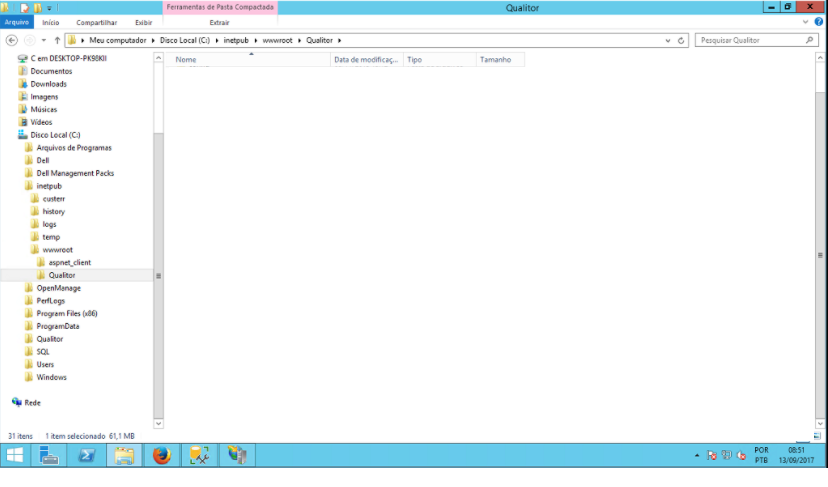The width and height of the screenshot is (828, 487).
Task: Select history folder in tree
Action: pos(53,211)
